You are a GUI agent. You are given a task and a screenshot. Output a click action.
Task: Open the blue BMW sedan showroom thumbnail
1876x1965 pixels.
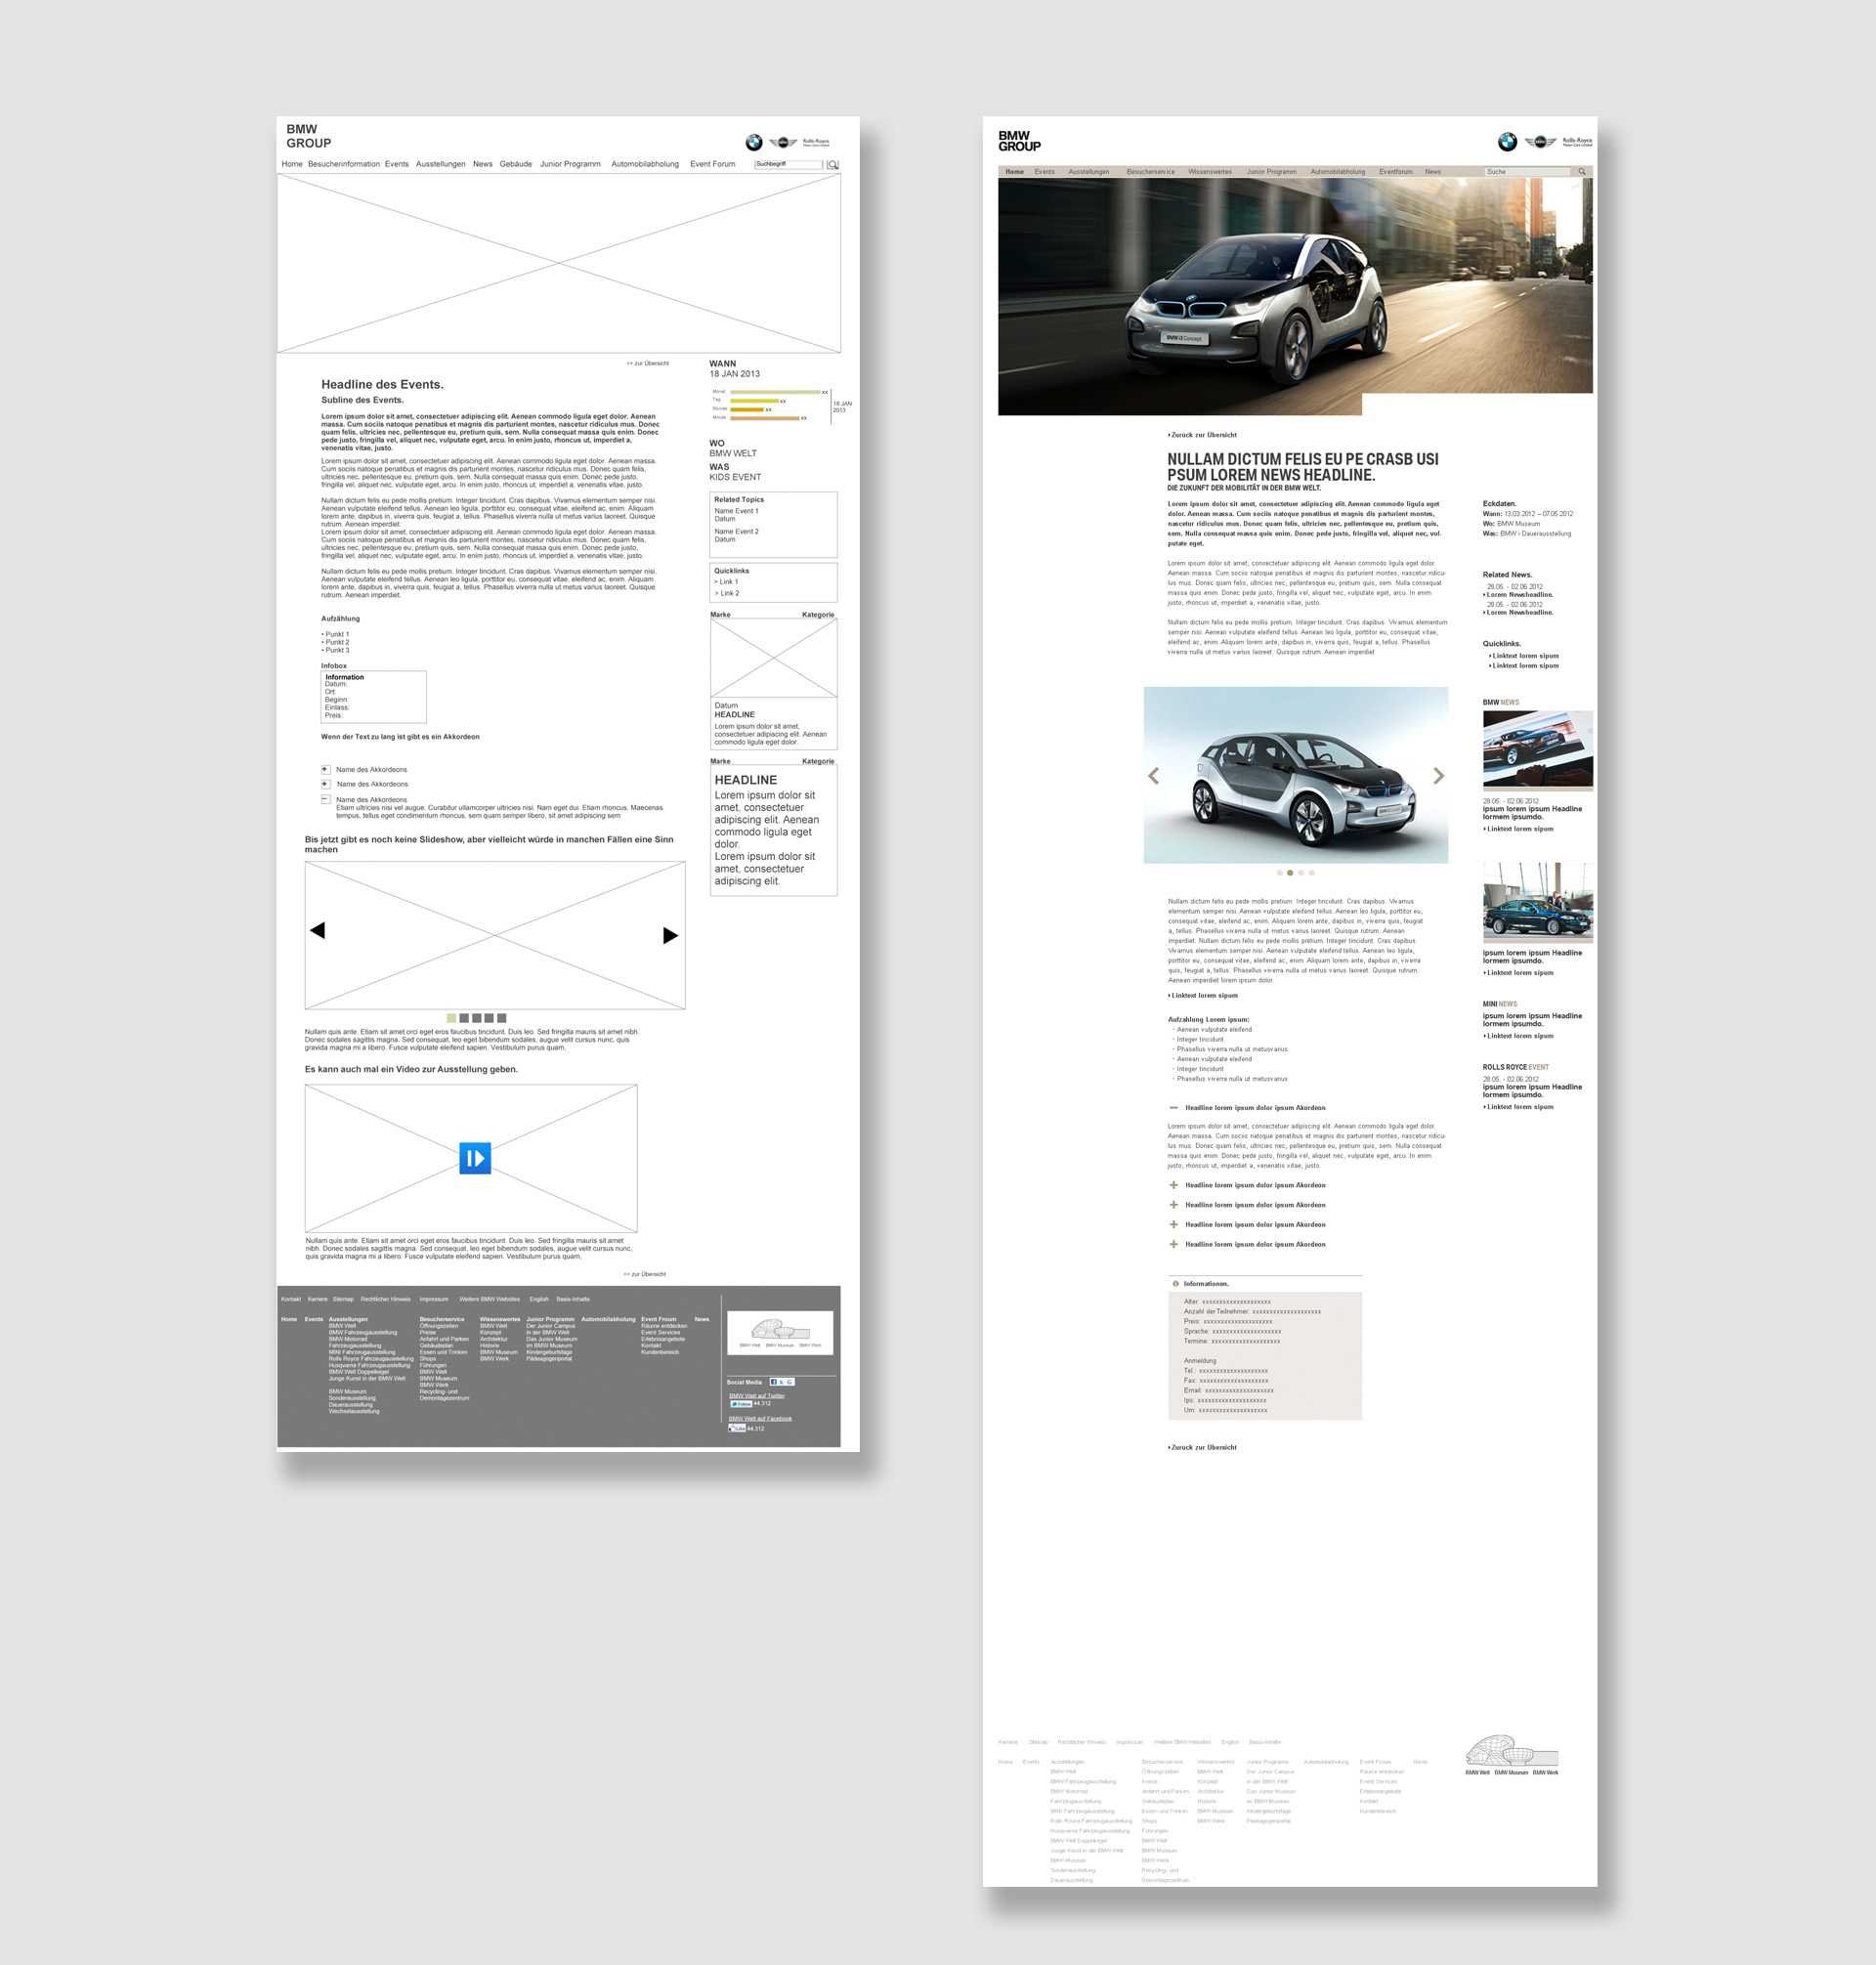click(x=1538, y=903)
